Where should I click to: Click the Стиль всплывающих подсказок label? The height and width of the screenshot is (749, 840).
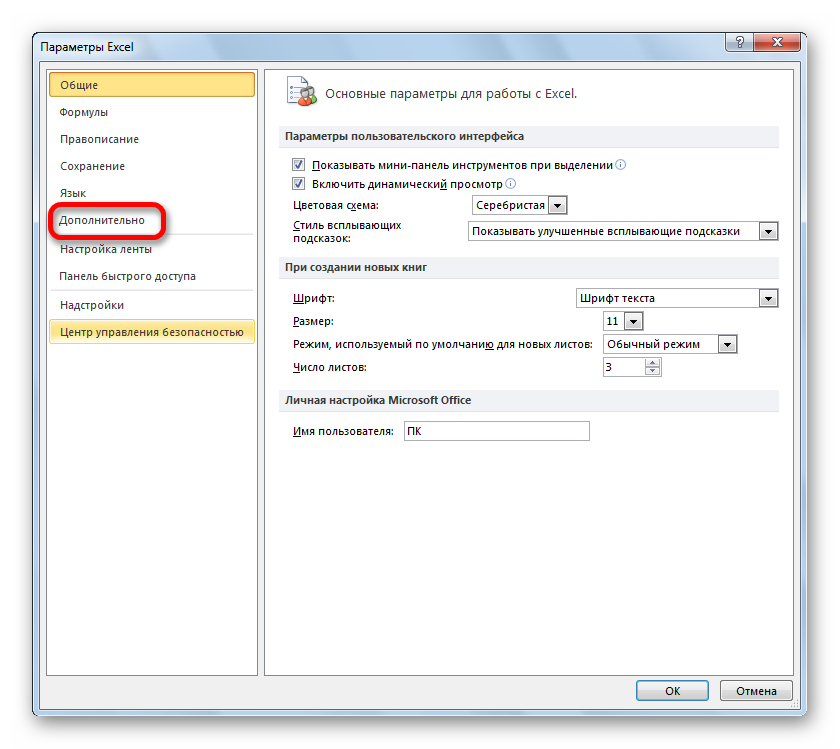pos(347,231)
